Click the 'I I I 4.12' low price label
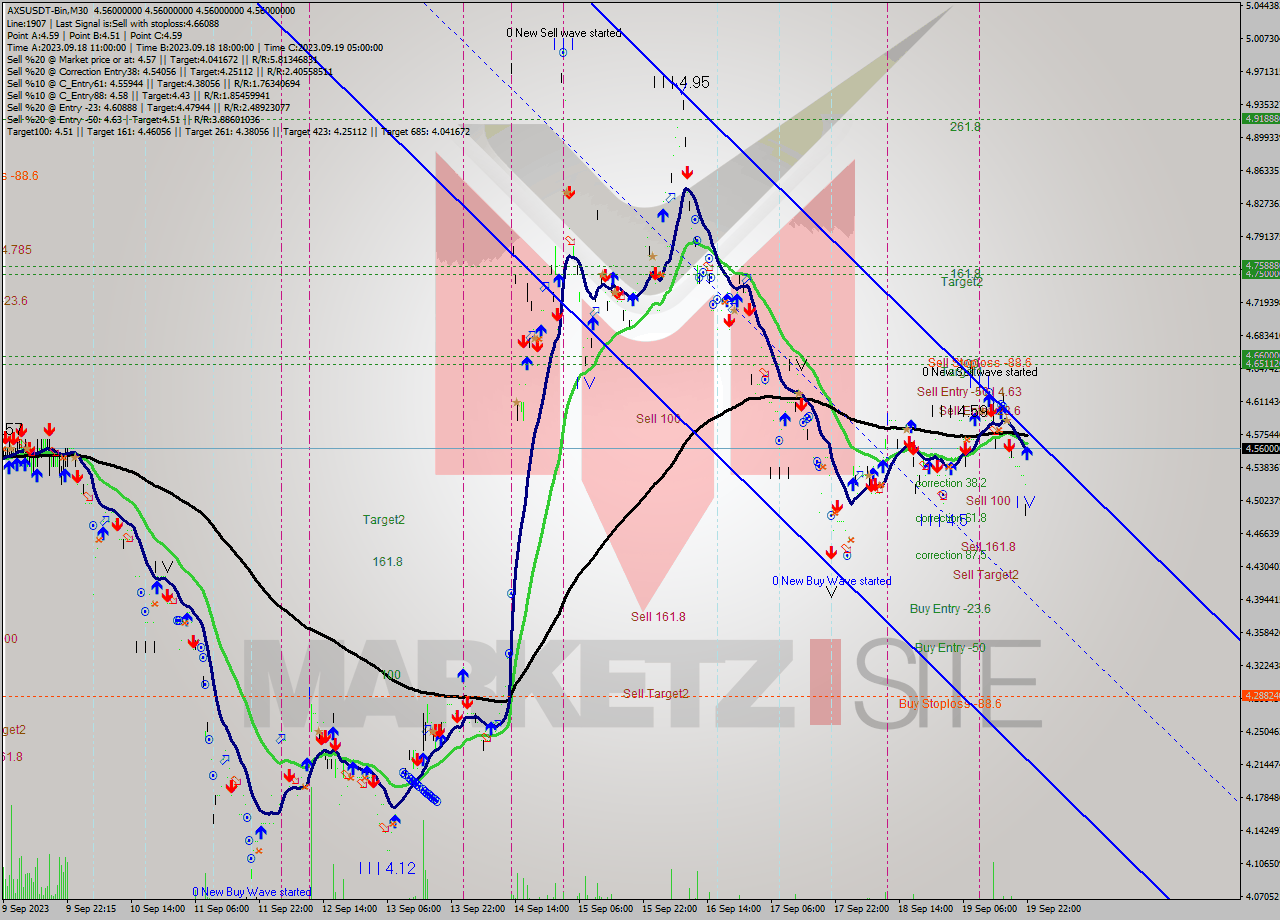This screenshot has height=920, width=1280. pos(386,868)
